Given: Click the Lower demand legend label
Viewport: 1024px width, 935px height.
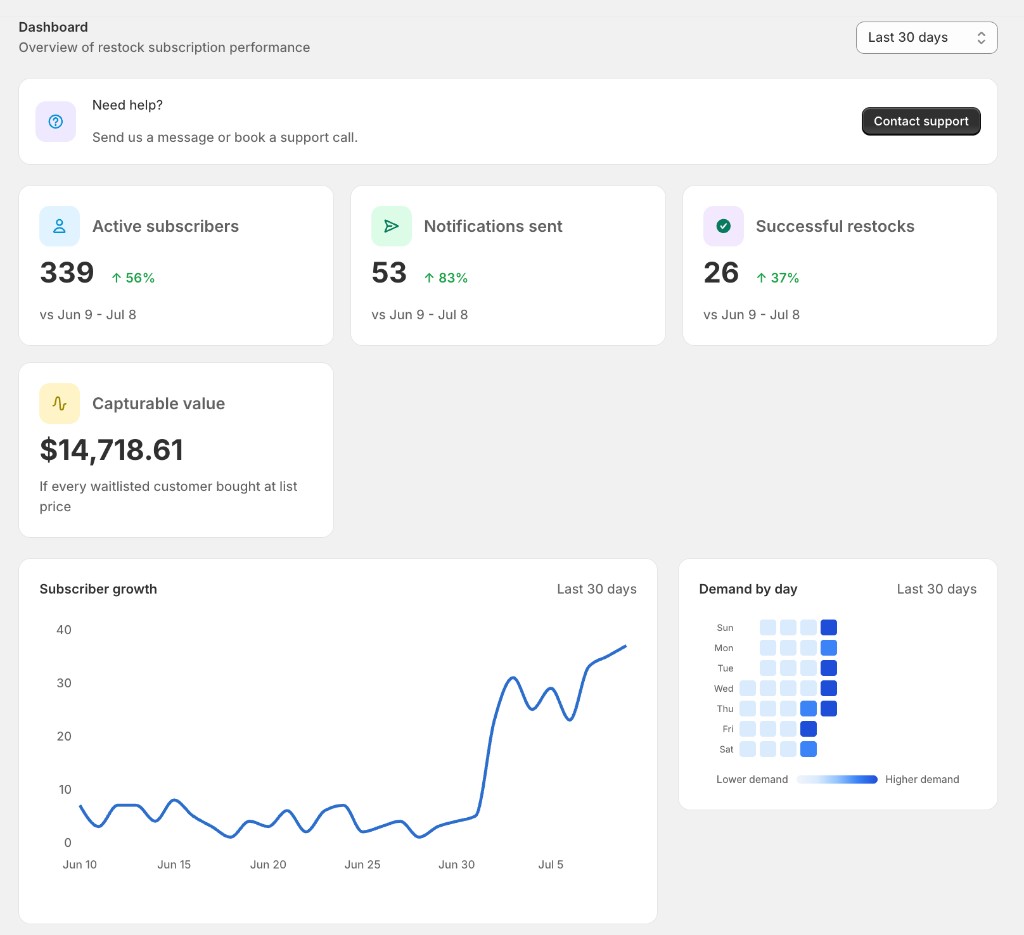Looking at the screenshot, I should (752, 780).
